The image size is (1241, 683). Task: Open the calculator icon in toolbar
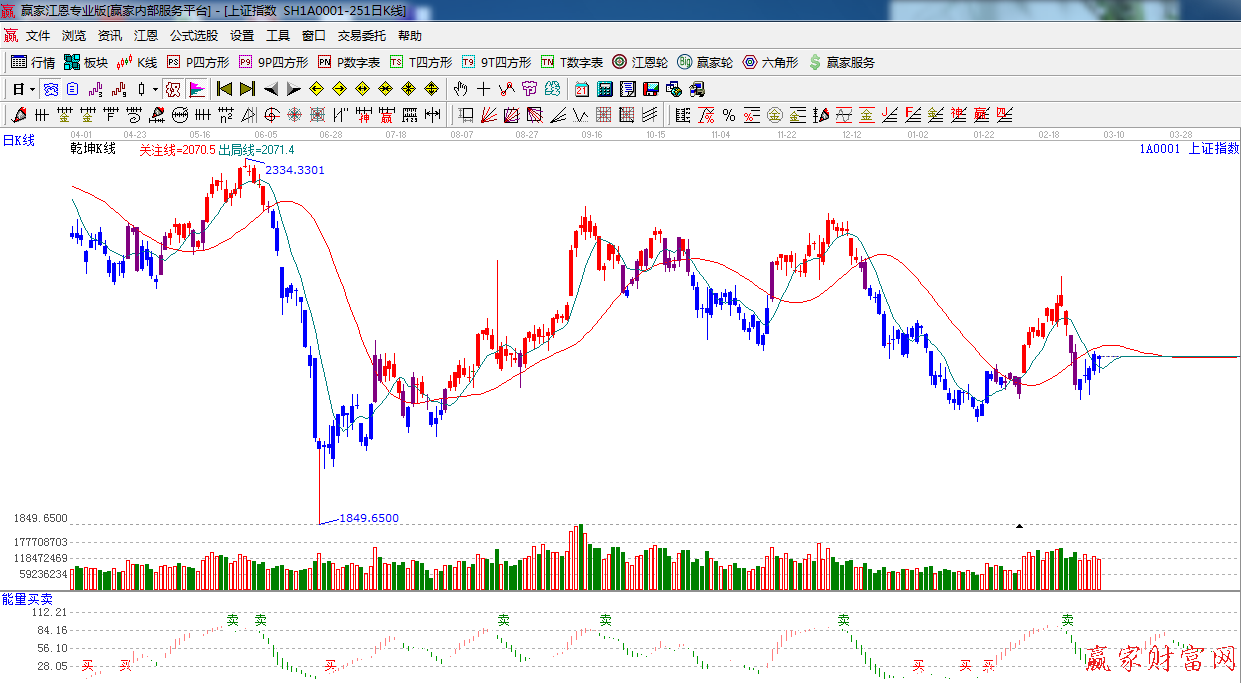point(604,89)
